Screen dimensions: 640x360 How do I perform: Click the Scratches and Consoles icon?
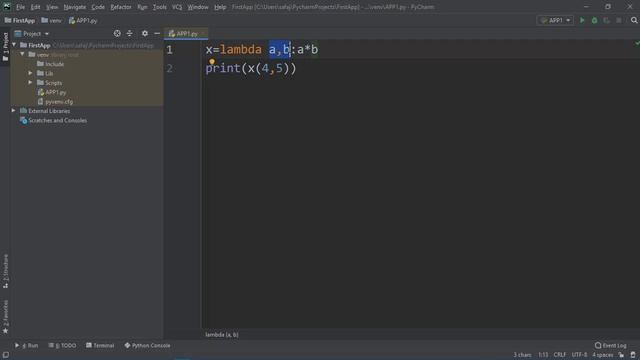click(24, 120)
